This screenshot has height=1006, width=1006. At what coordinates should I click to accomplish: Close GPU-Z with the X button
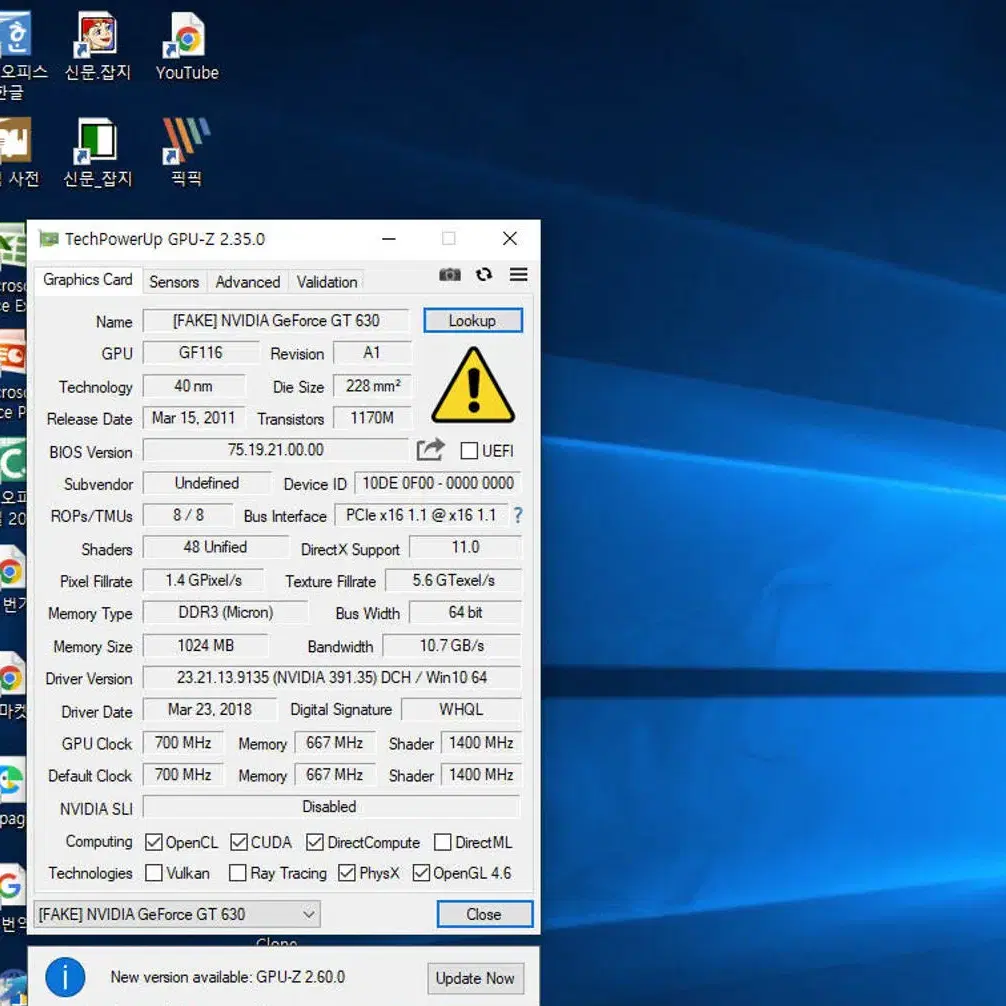[x=510, y=239]
